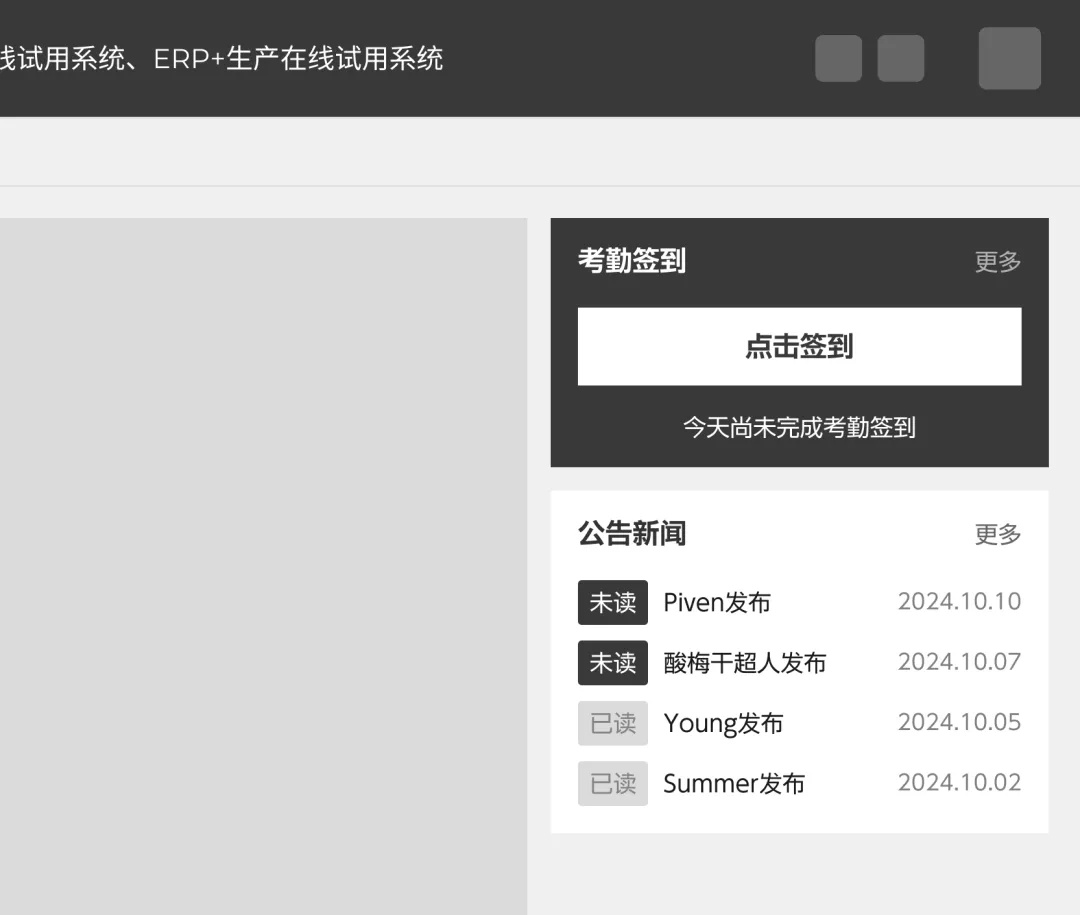Open the Piven发布 announcement

coord(717,602)
